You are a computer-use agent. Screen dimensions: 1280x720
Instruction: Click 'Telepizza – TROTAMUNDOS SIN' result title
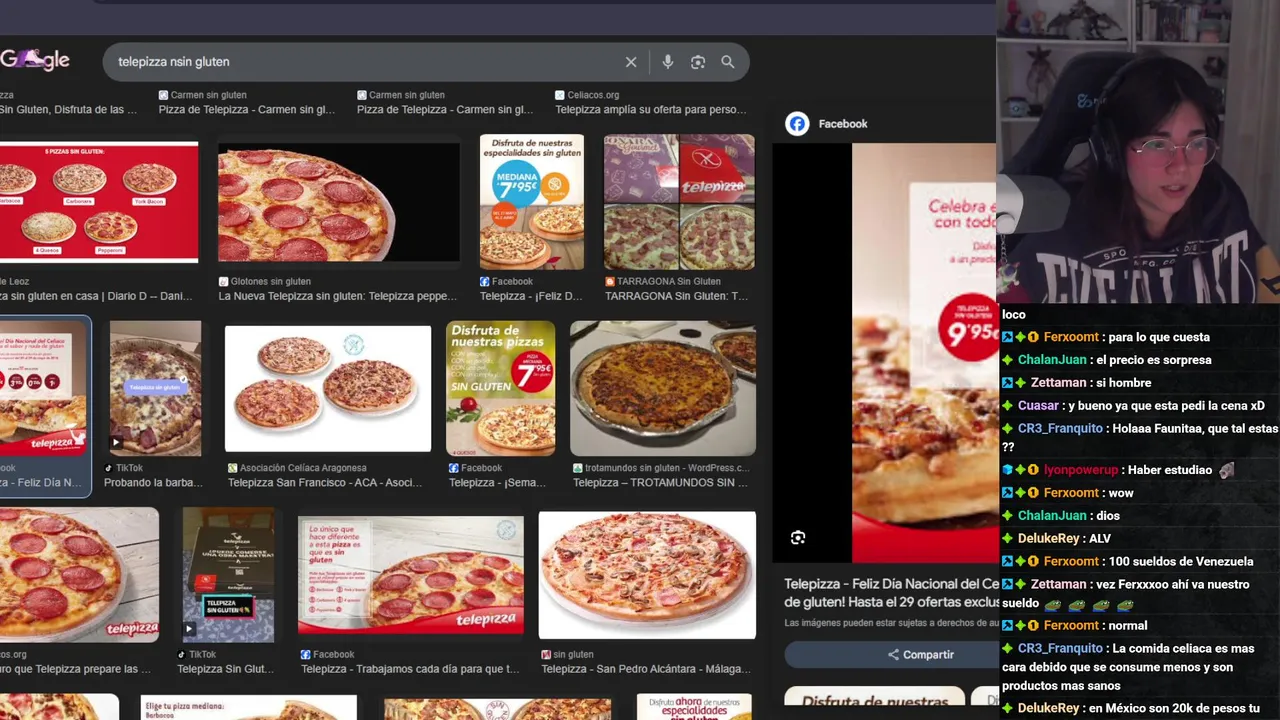[x=660, y=483]
